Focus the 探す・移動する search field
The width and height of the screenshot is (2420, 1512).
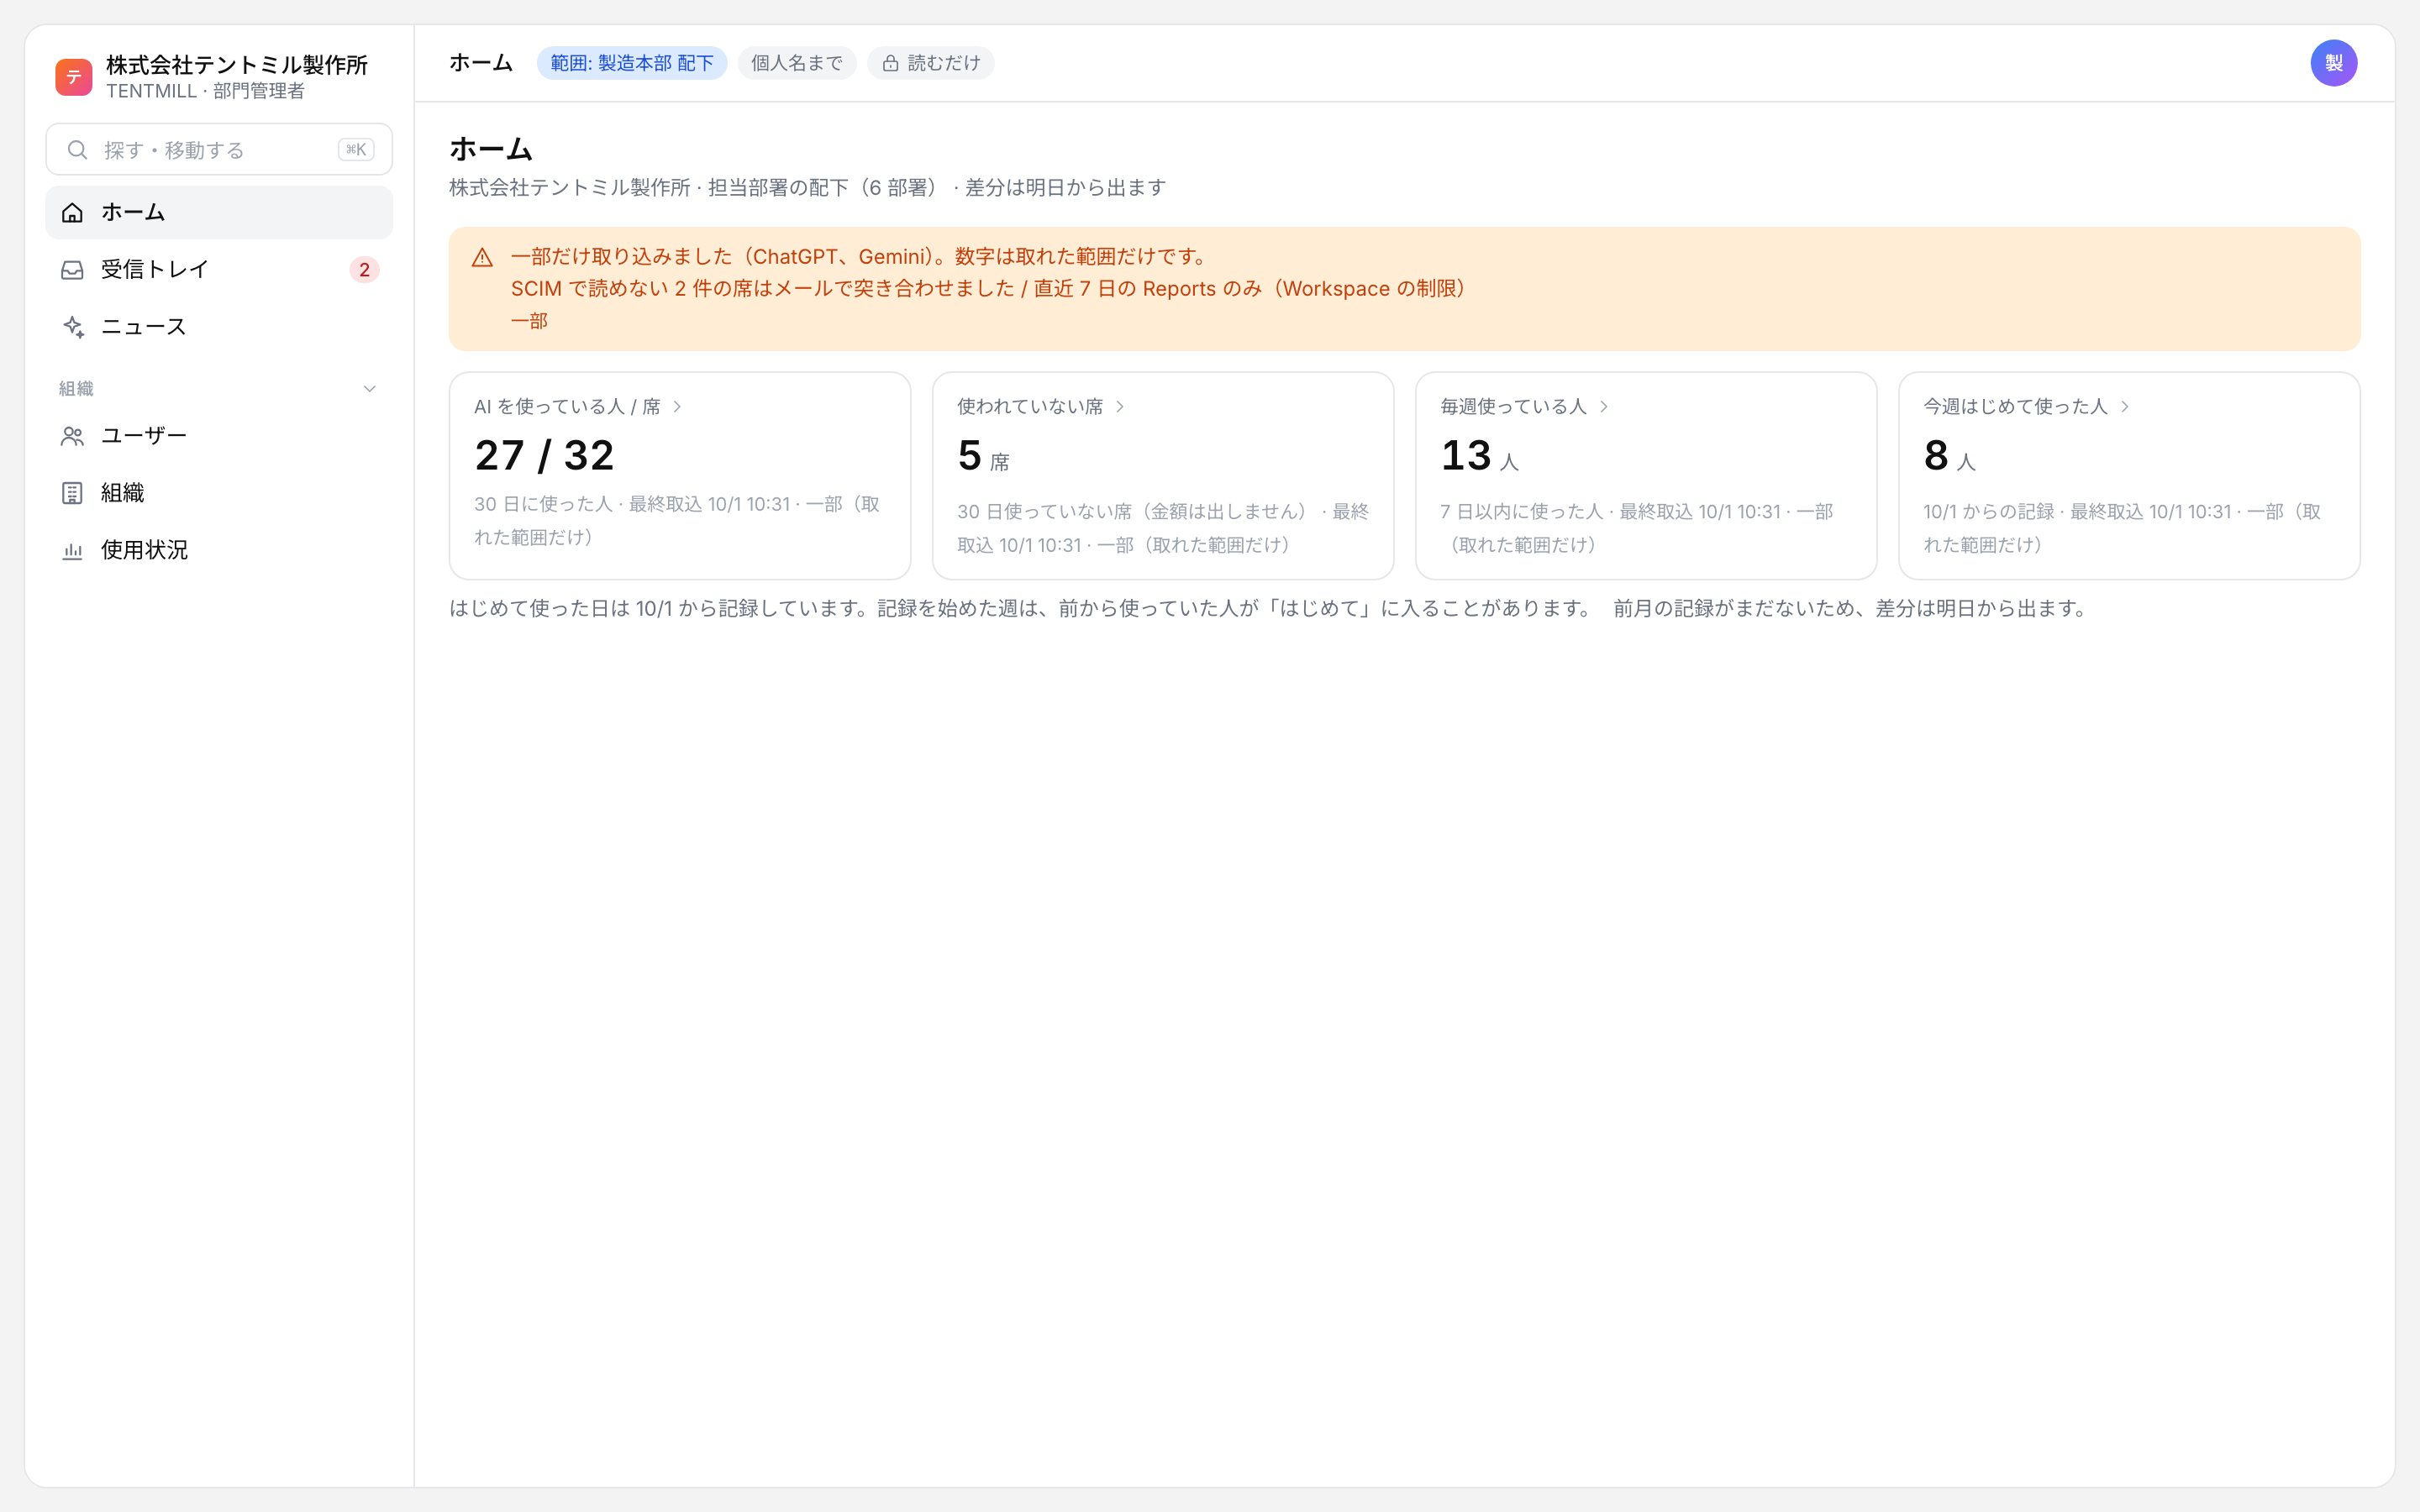(219, 150)
